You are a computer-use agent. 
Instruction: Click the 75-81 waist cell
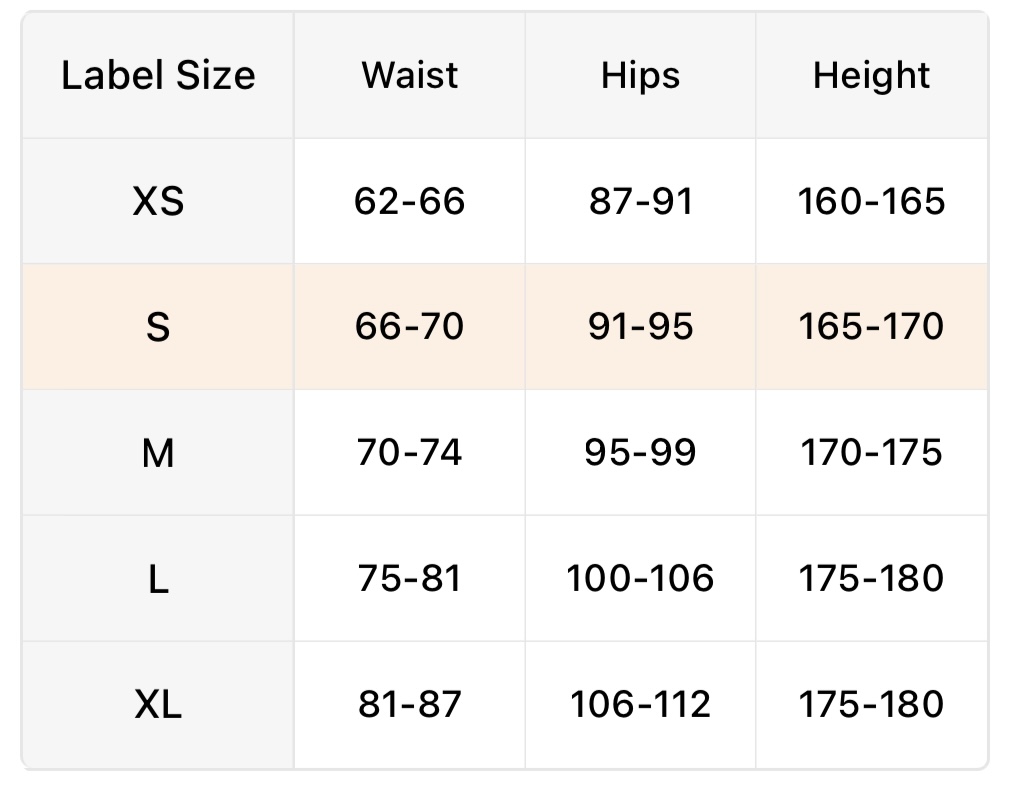410,579
